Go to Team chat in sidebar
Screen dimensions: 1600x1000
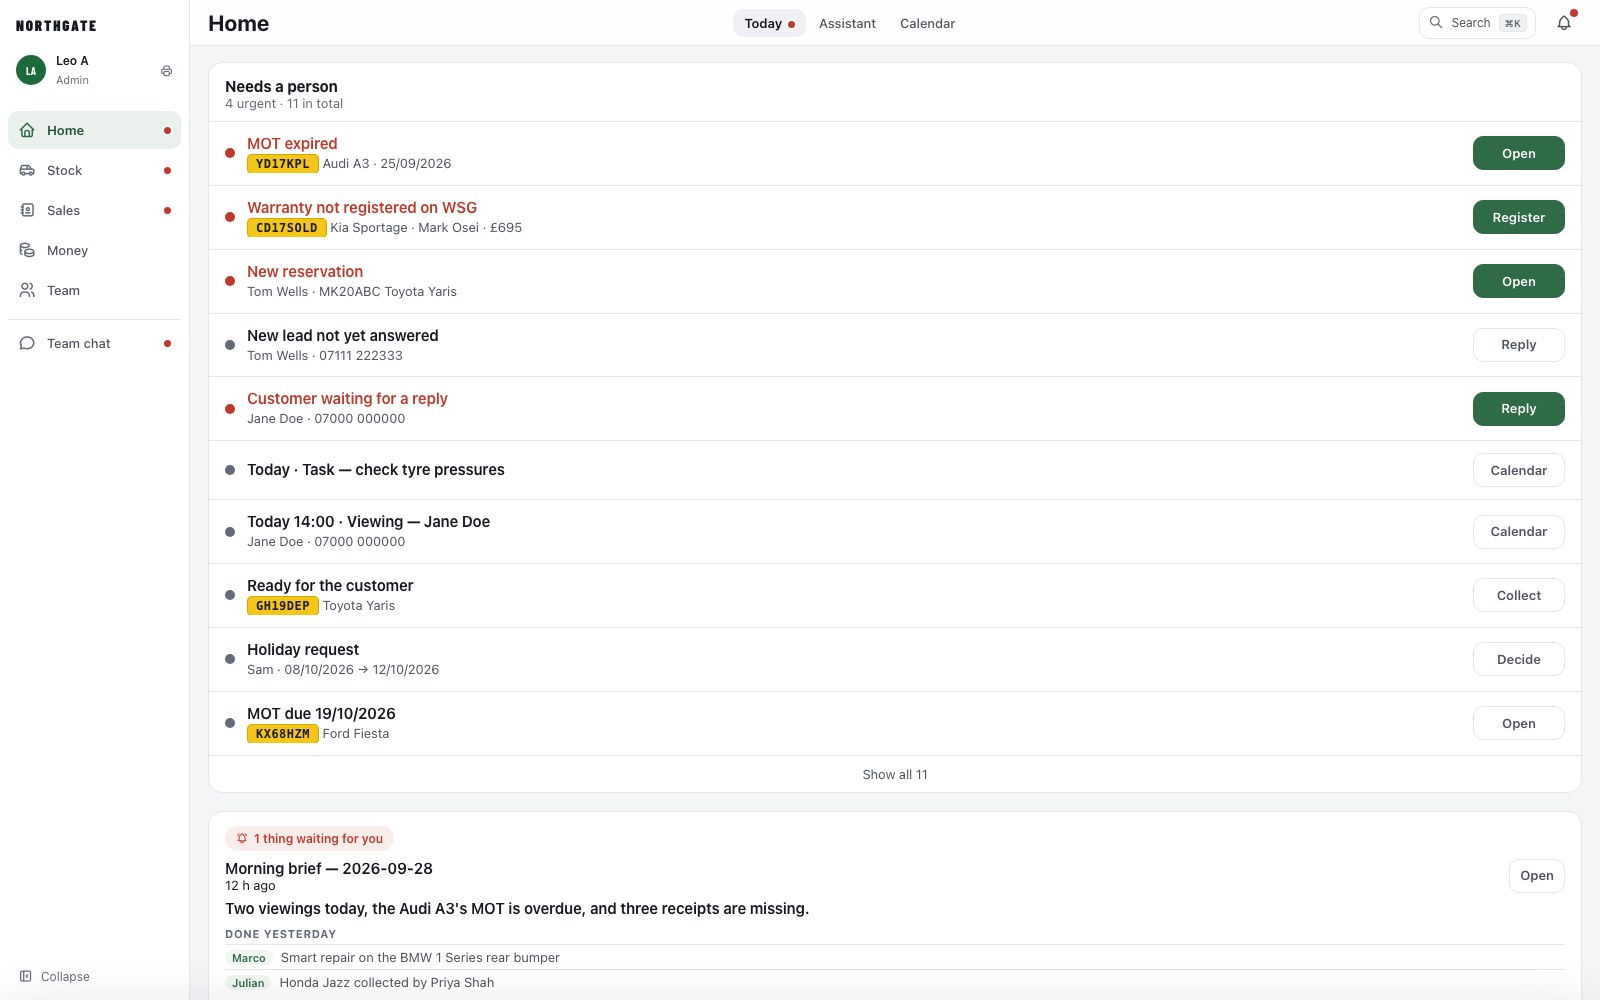tap(94, 343)
